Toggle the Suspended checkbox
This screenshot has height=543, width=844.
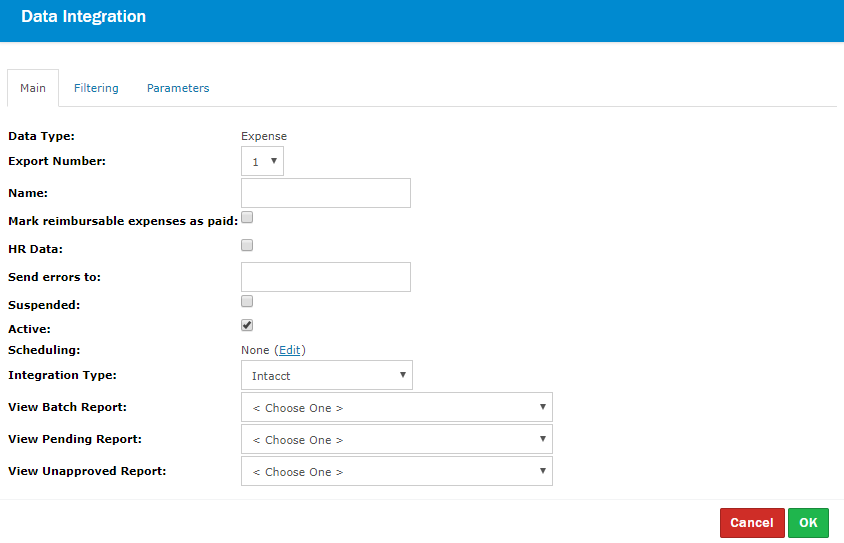click(x=247, y=301)
